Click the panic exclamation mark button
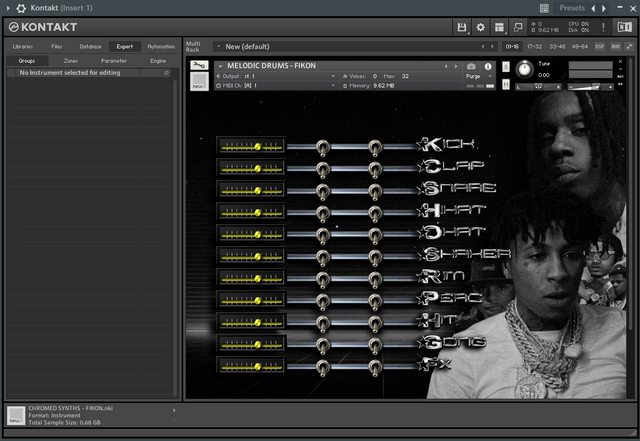Image resolution: width=640 pixels, height=441 pixels. point(603,26)
